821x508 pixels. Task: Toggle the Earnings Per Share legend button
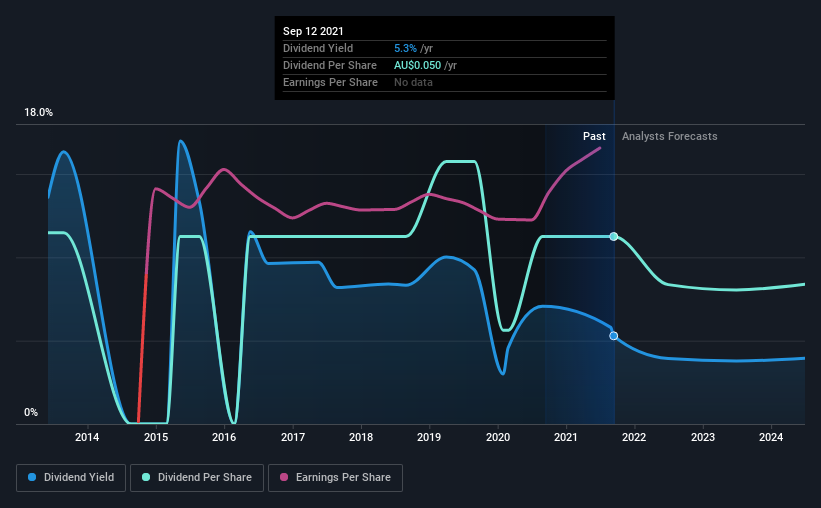click(x=335, y=478)
